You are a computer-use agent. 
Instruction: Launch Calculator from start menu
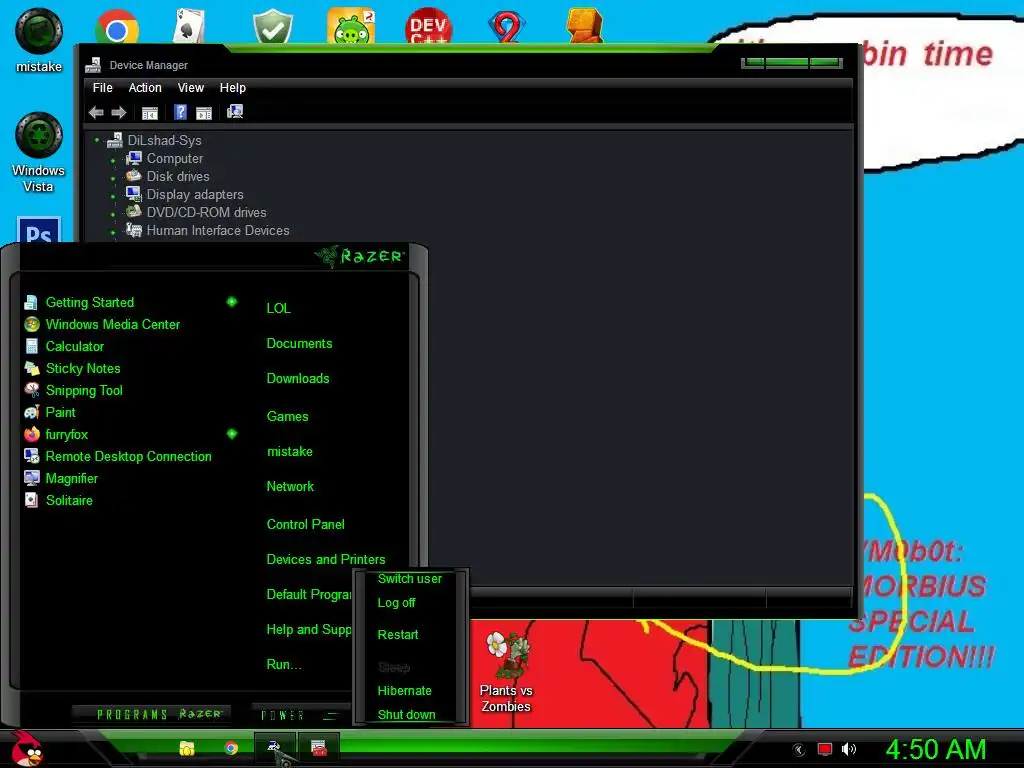pos(63,346)
